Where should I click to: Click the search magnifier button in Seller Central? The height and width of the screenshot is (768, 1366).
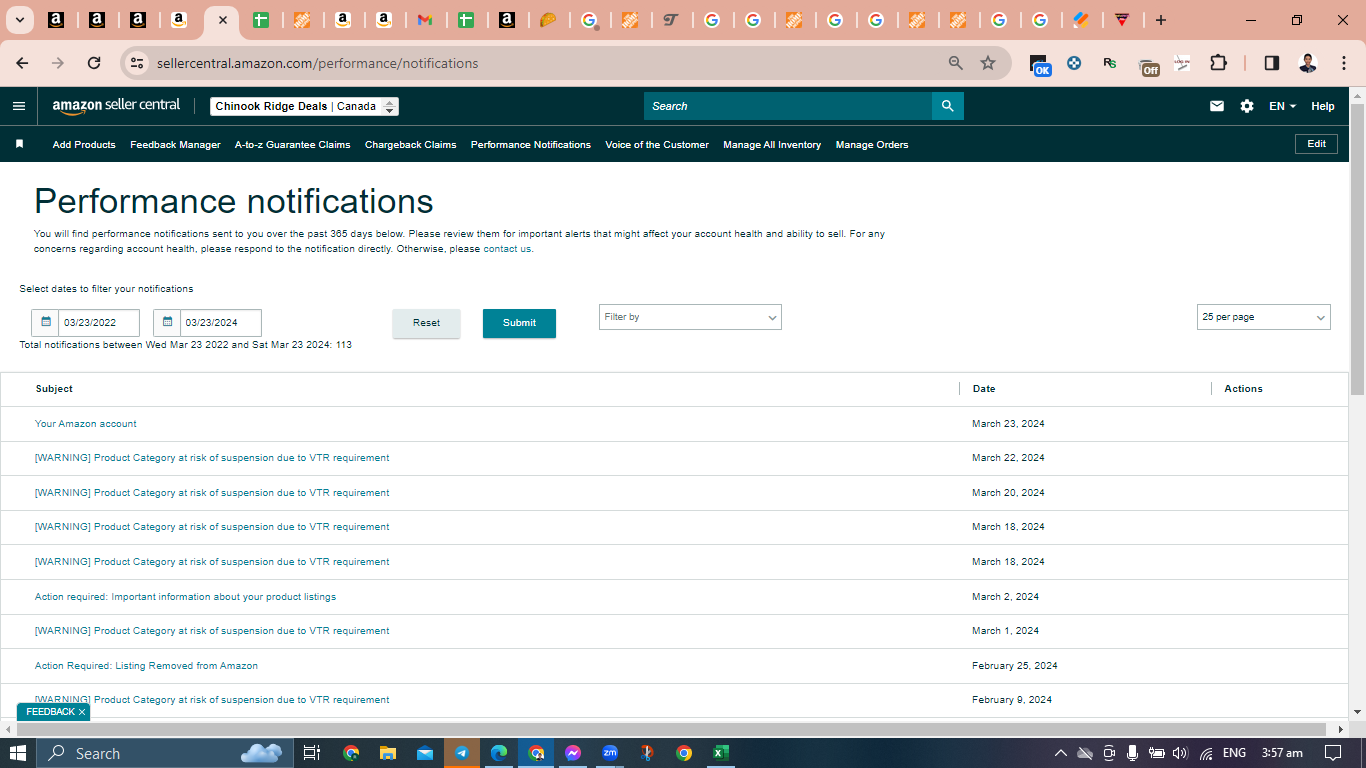coord(947,106)
